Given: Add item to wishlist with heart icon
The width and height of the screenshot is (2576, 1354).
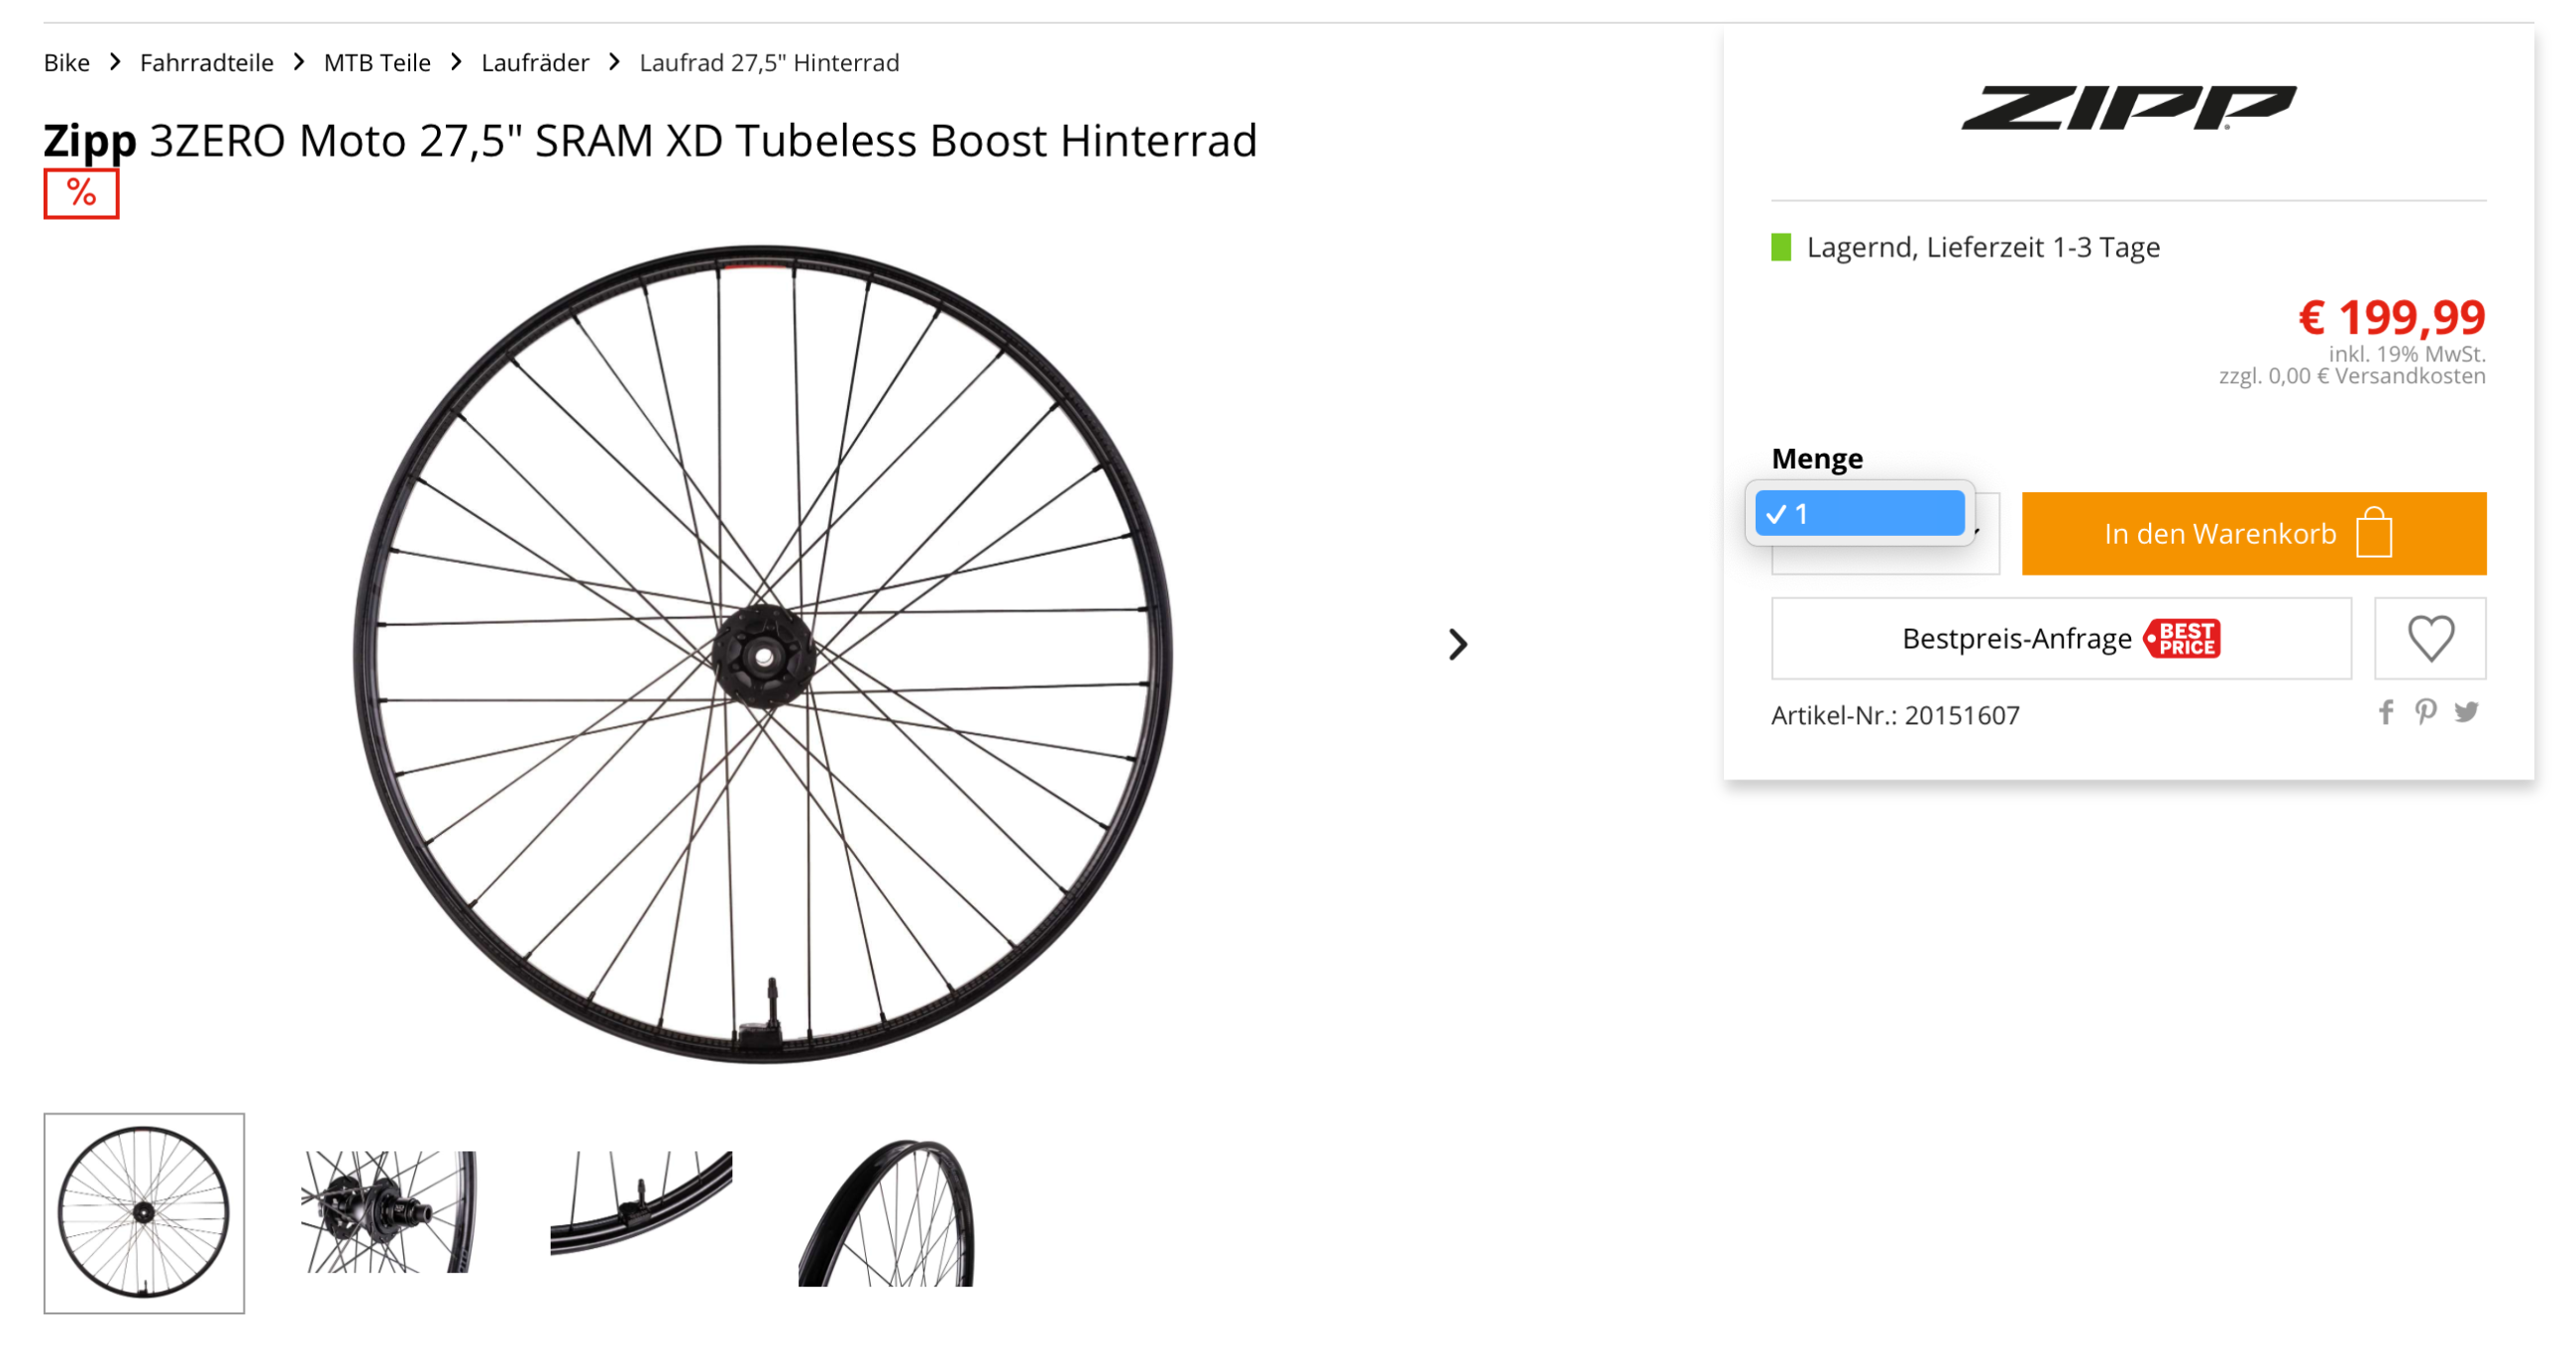Looking at the screenshot, I should (x=2429, y=638).
